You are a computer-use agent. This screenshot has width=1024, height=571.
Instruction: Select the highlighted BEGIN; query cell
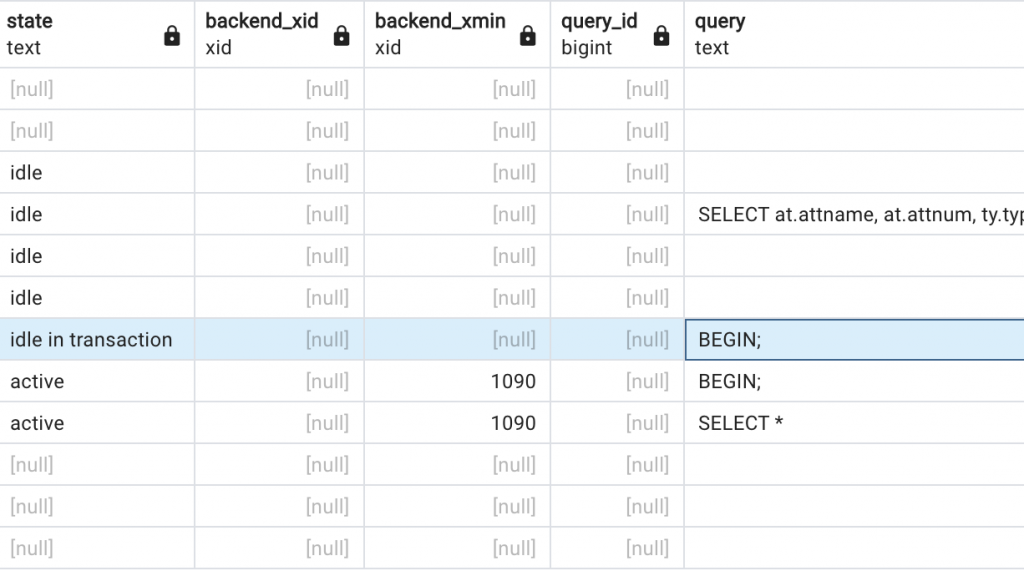click(x=854, y=340)
